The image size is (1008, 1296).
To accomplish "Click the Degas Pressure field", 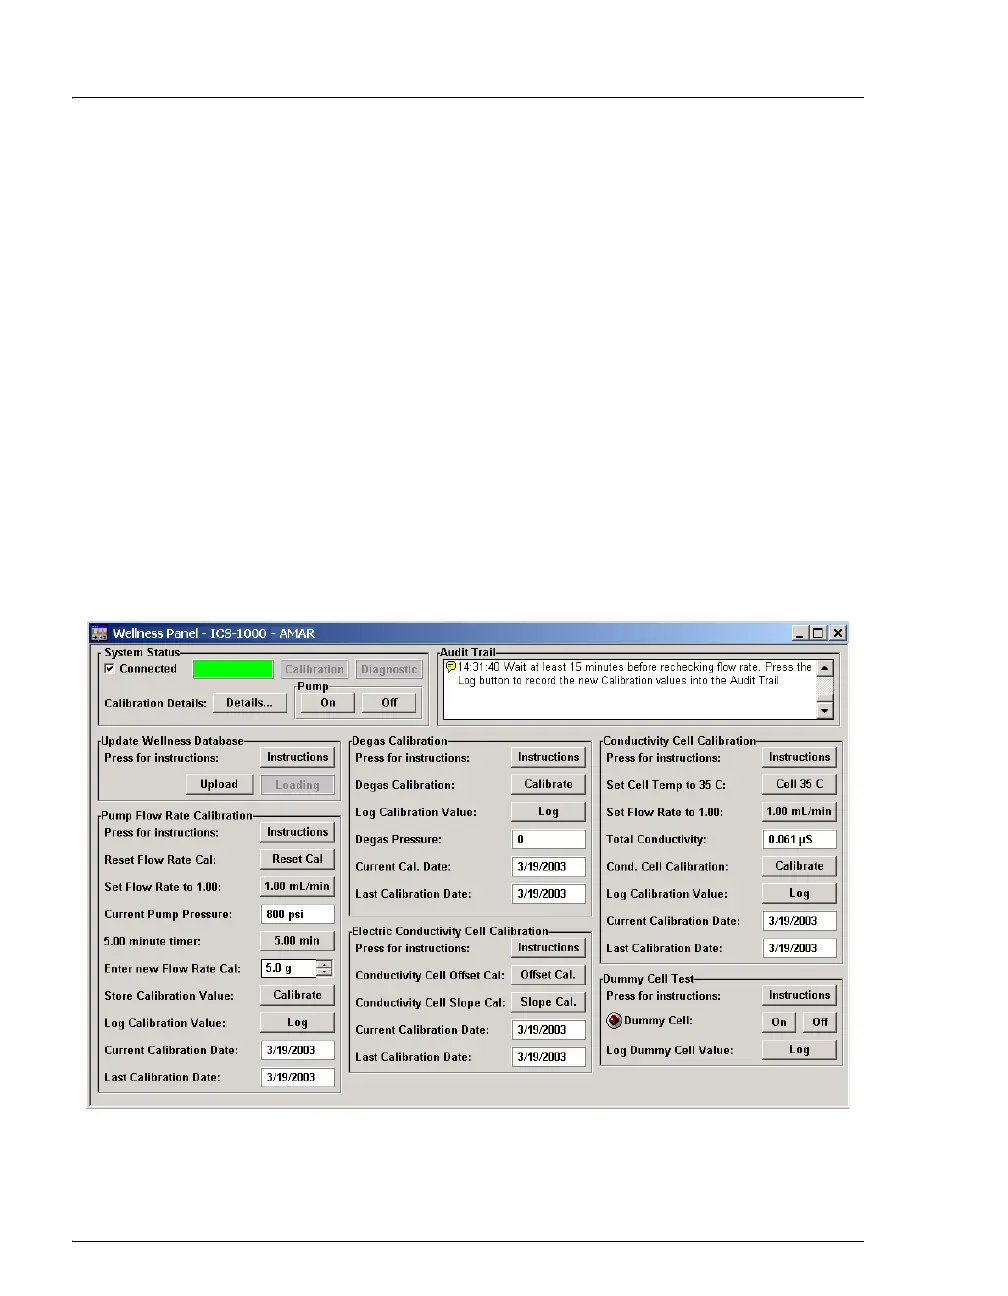I will 549,839.
